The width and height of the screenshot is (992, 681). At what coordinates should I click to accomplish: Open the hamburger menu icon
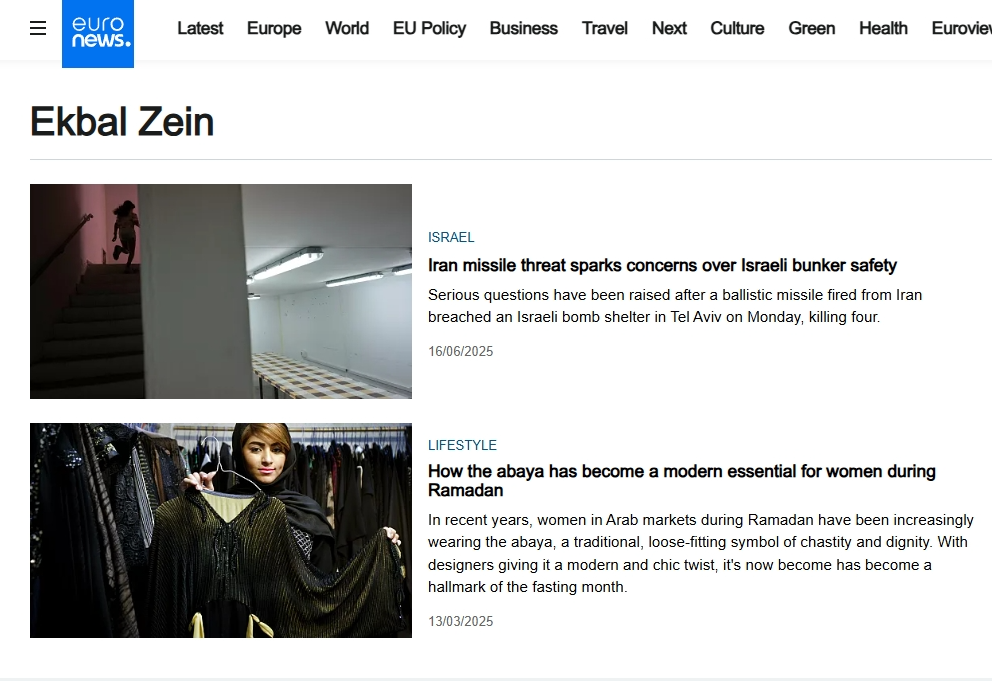[x=38, y=28]
